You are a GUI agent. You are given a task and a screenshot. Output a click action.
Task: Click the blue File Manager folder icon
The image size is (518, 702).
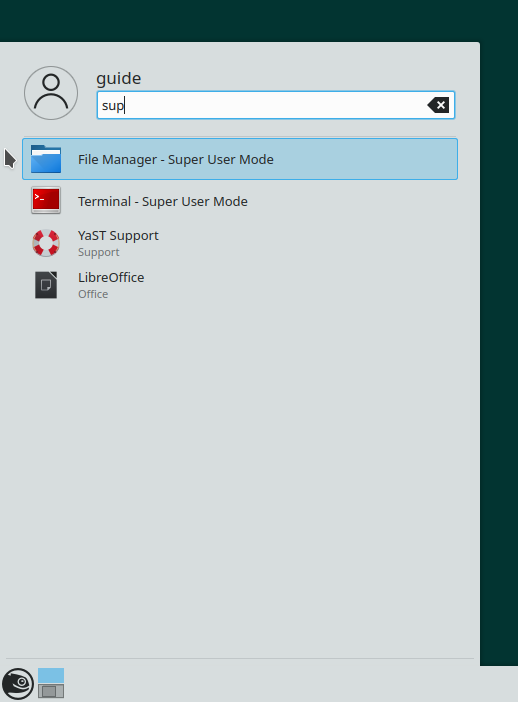(46, 159)
